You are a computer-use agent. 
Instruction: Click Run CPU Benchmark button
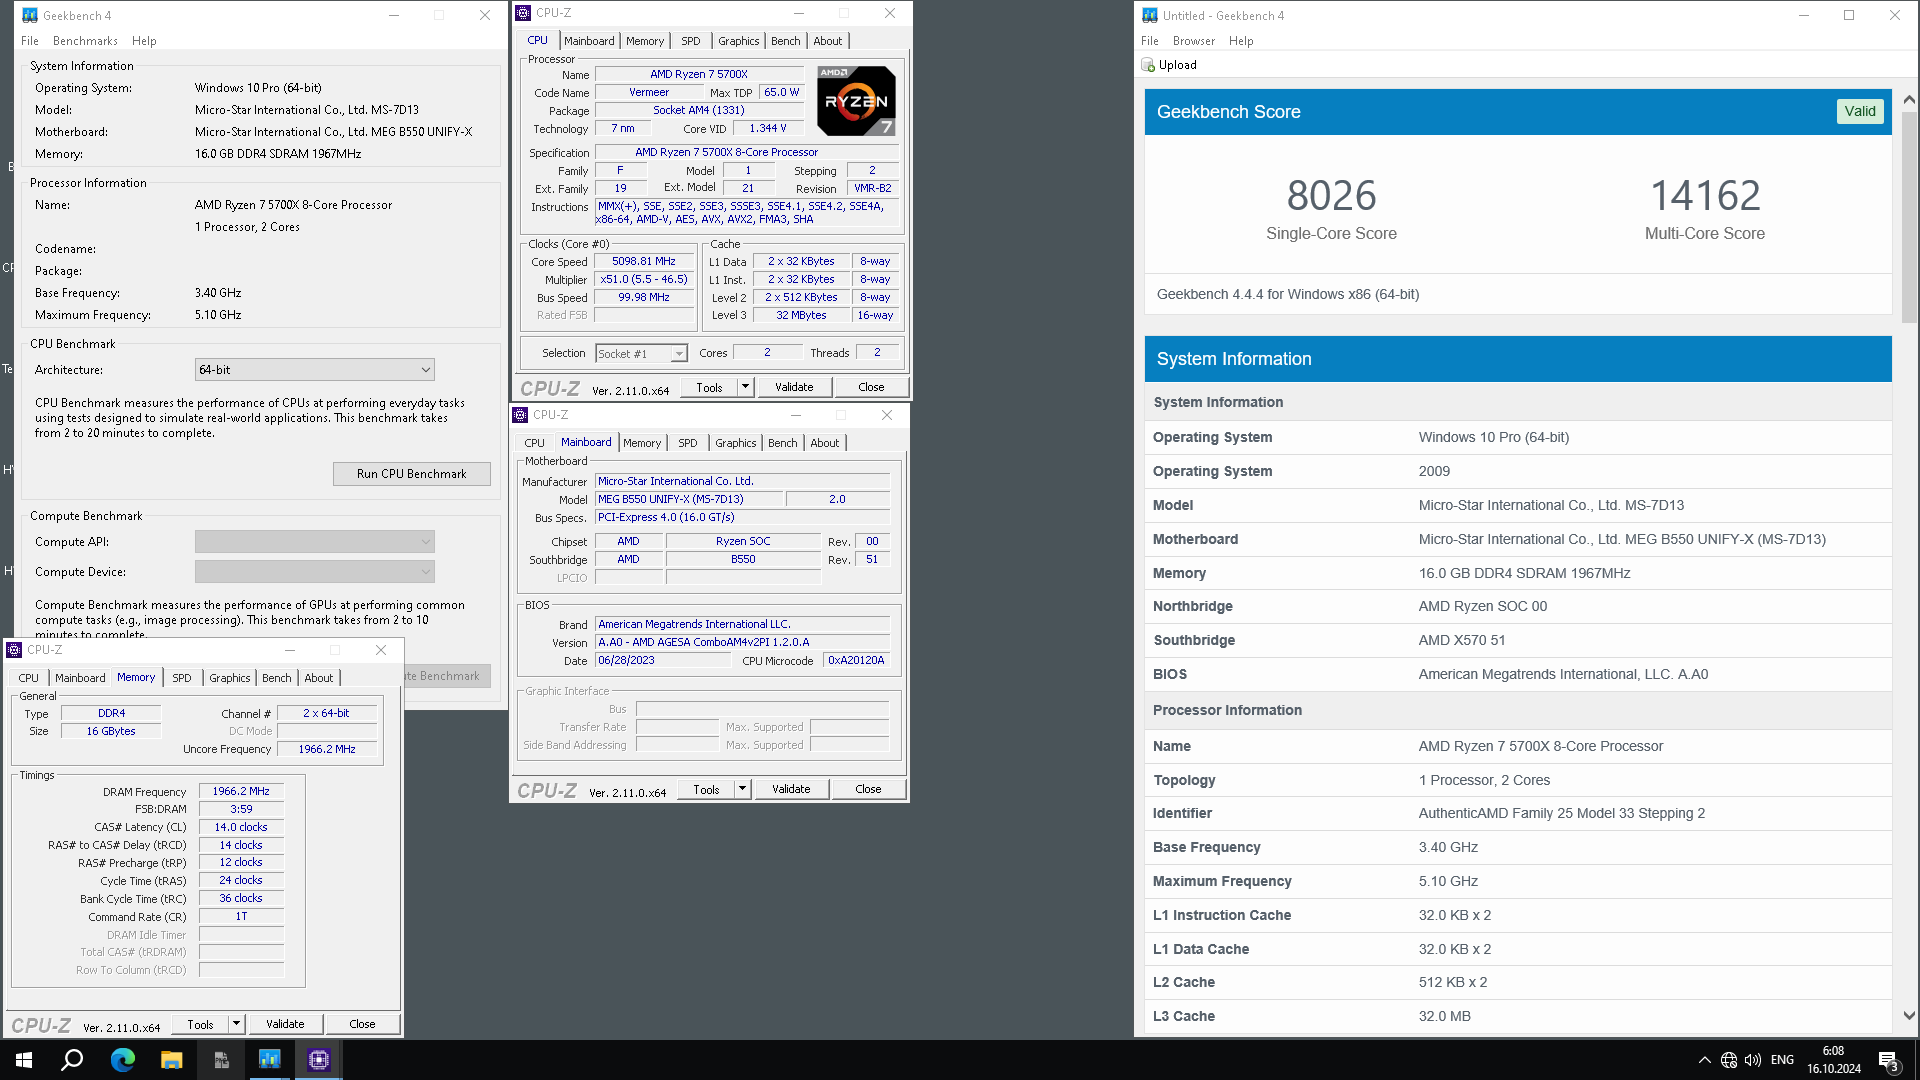tap(411, 474)
